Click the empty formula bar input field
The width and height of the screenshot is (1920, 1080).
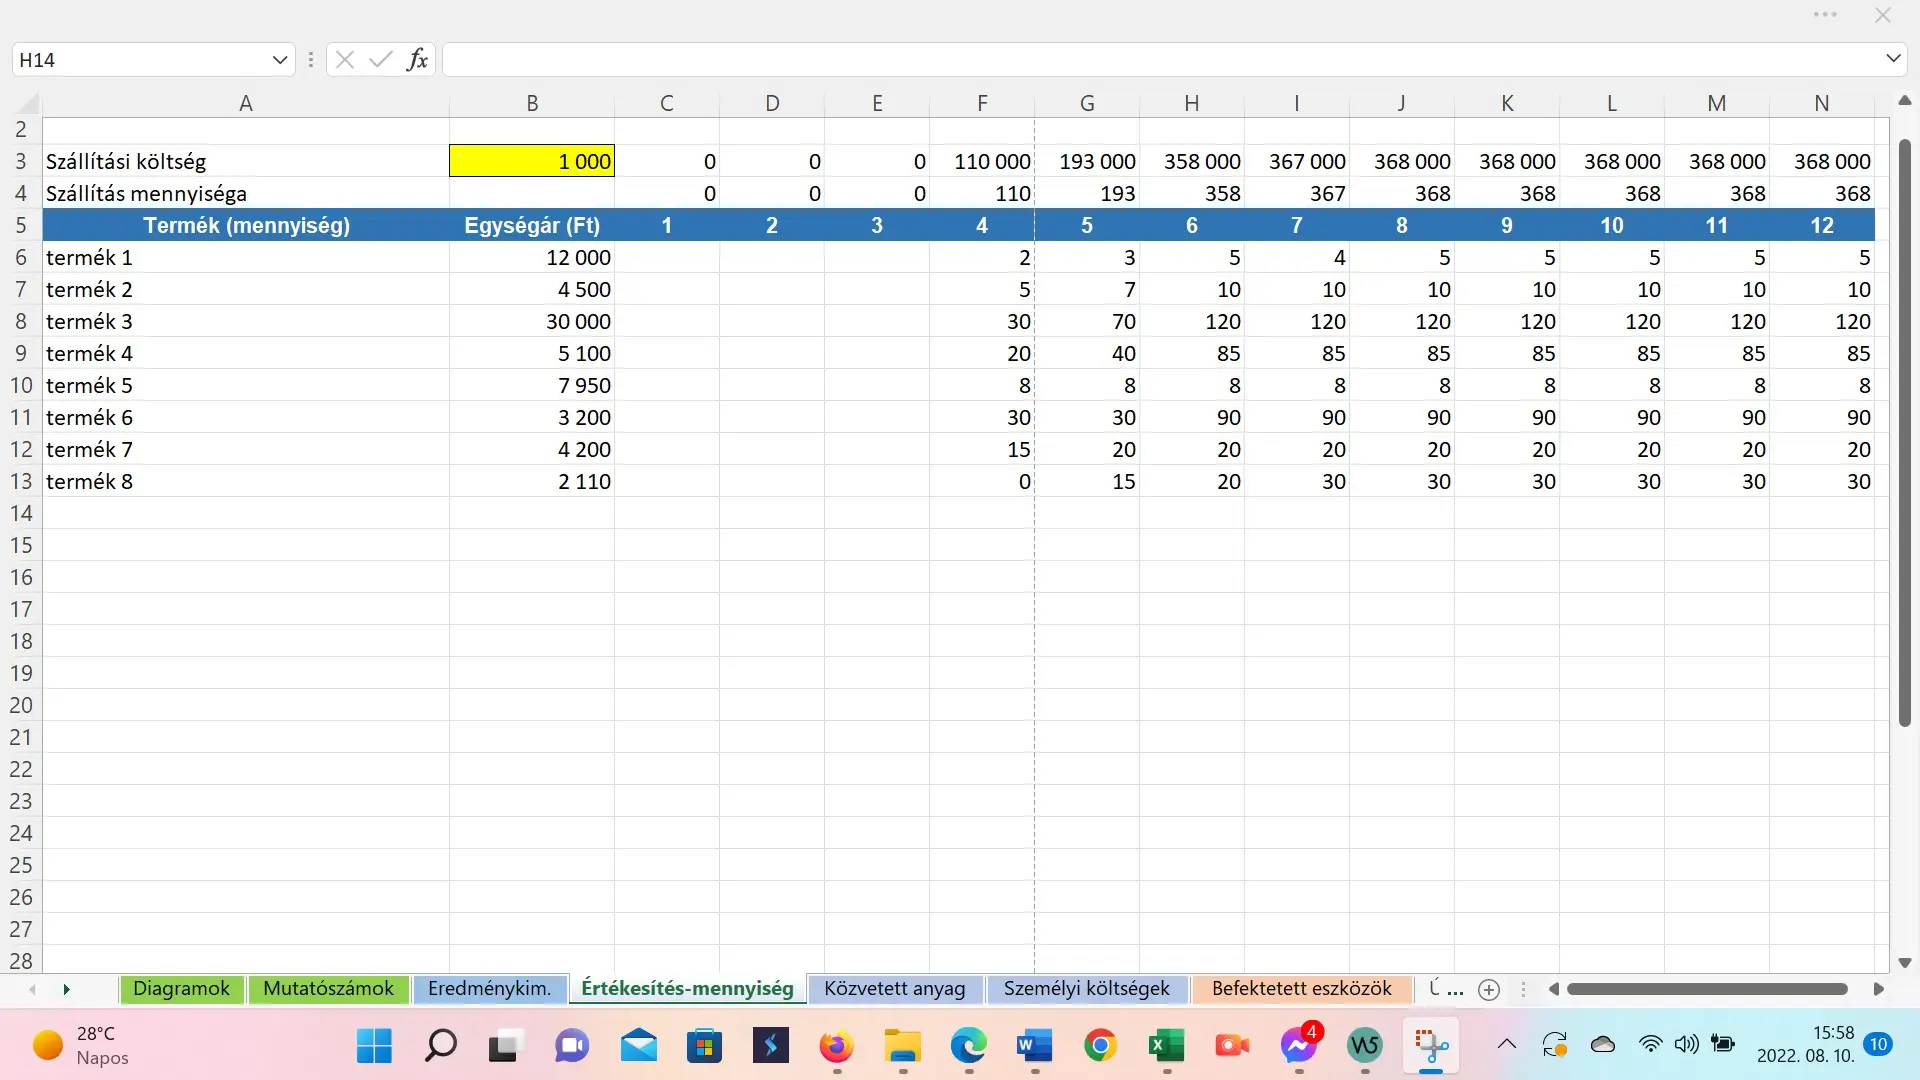tap(1160, 60)
